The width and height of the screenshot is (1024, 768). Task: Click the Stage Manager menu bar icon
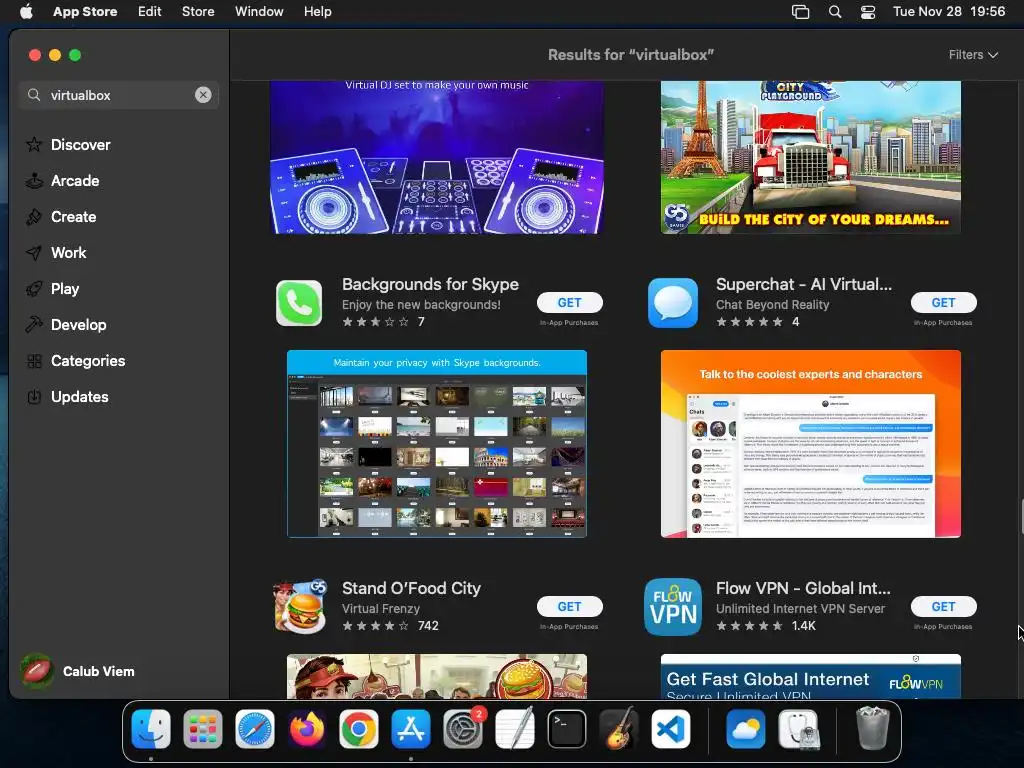point(801,12)
